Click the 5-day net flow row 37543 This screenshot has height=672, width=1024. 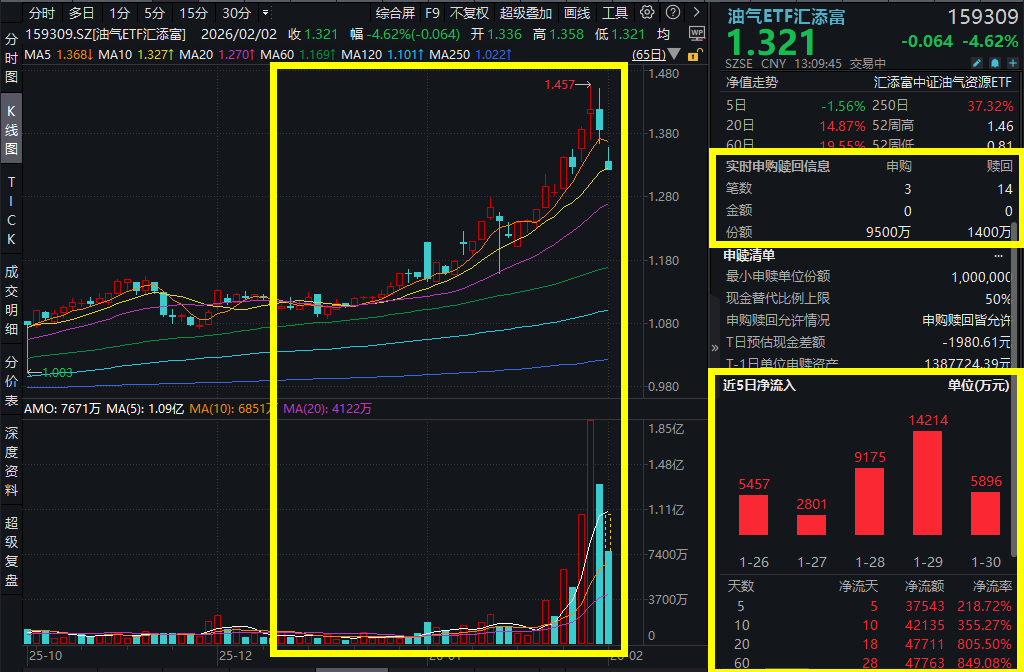pyautogui.click(x=869, y=605)
